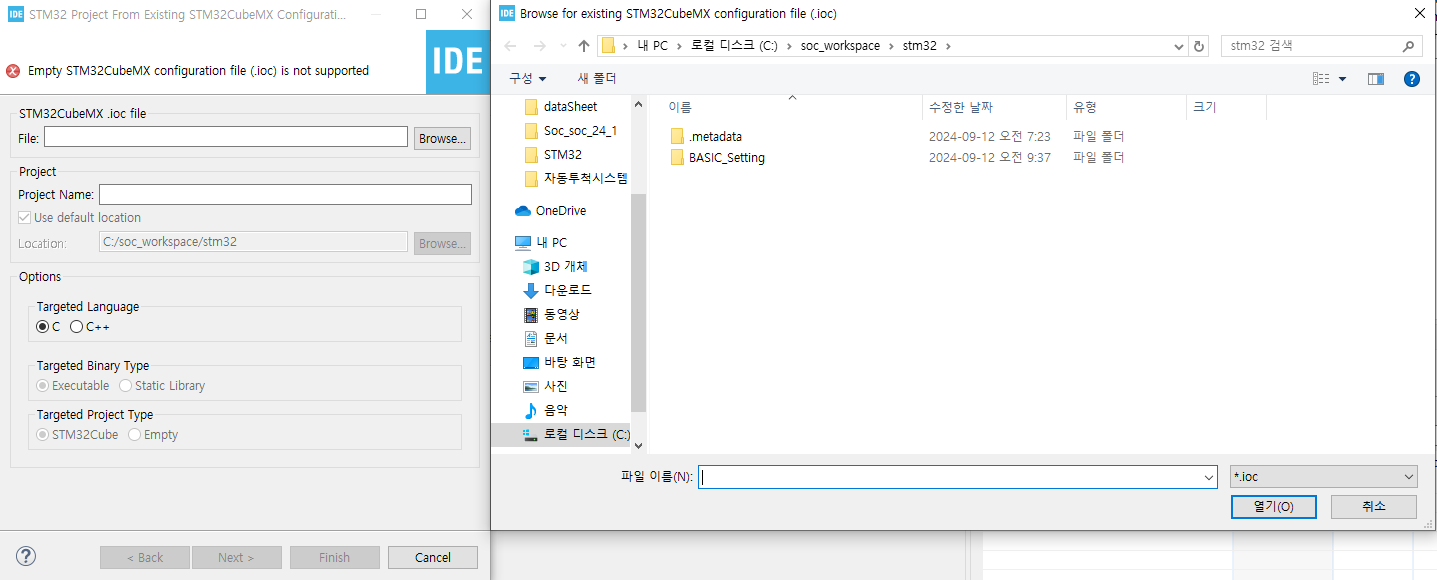Click 열기(O) open button
This screenshot has width=1437, height=580.
(1273, 507)
